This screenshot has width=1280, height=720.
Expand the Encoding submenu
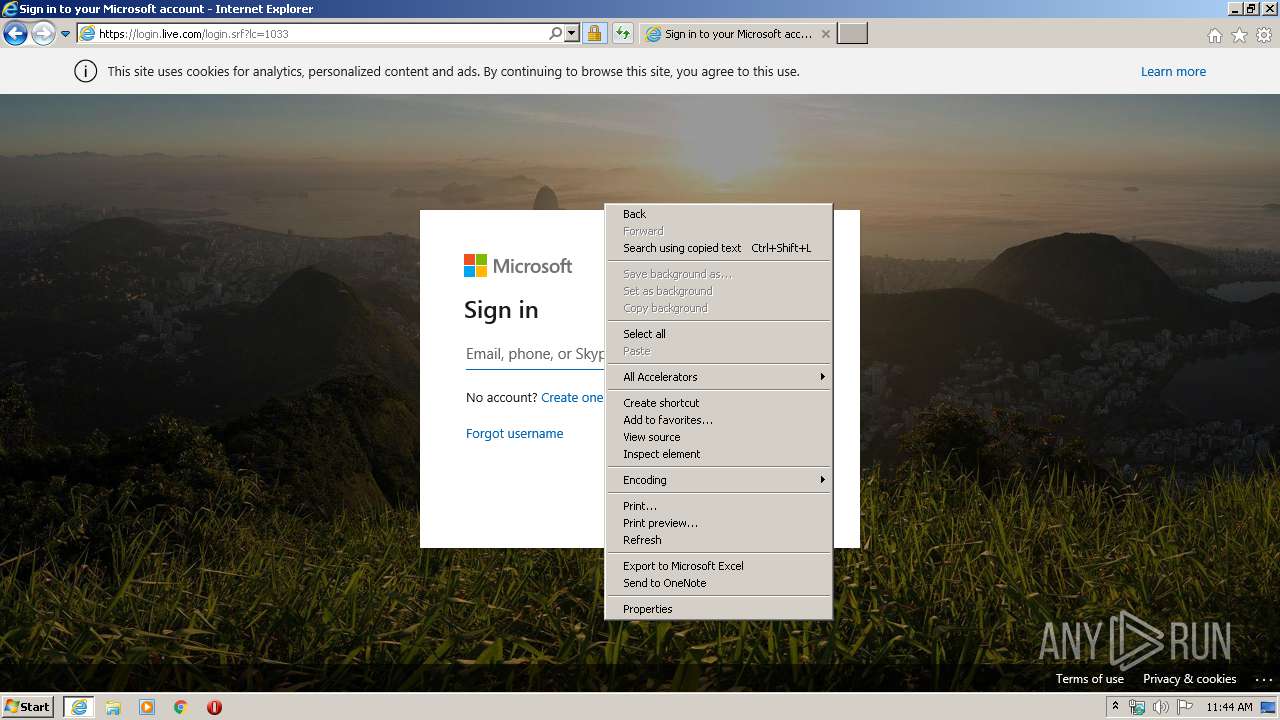pos(719,480)
